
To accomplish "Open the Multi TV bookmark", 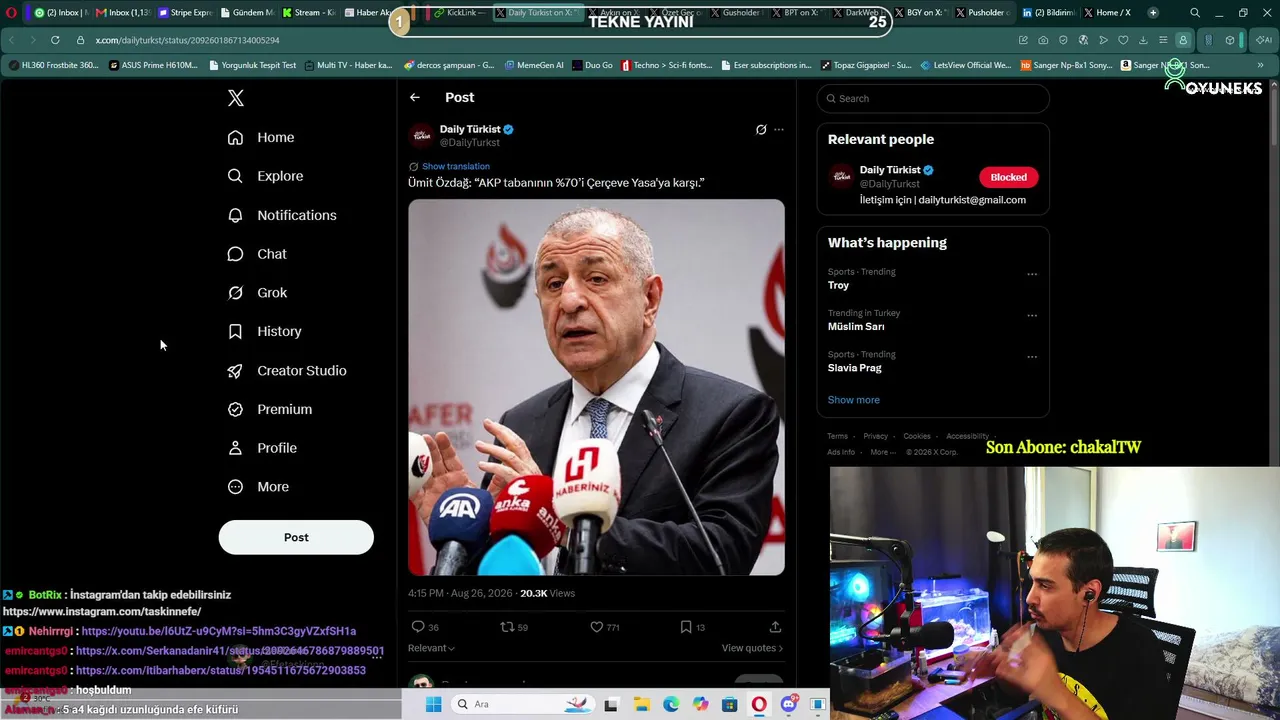I will 347,65.
